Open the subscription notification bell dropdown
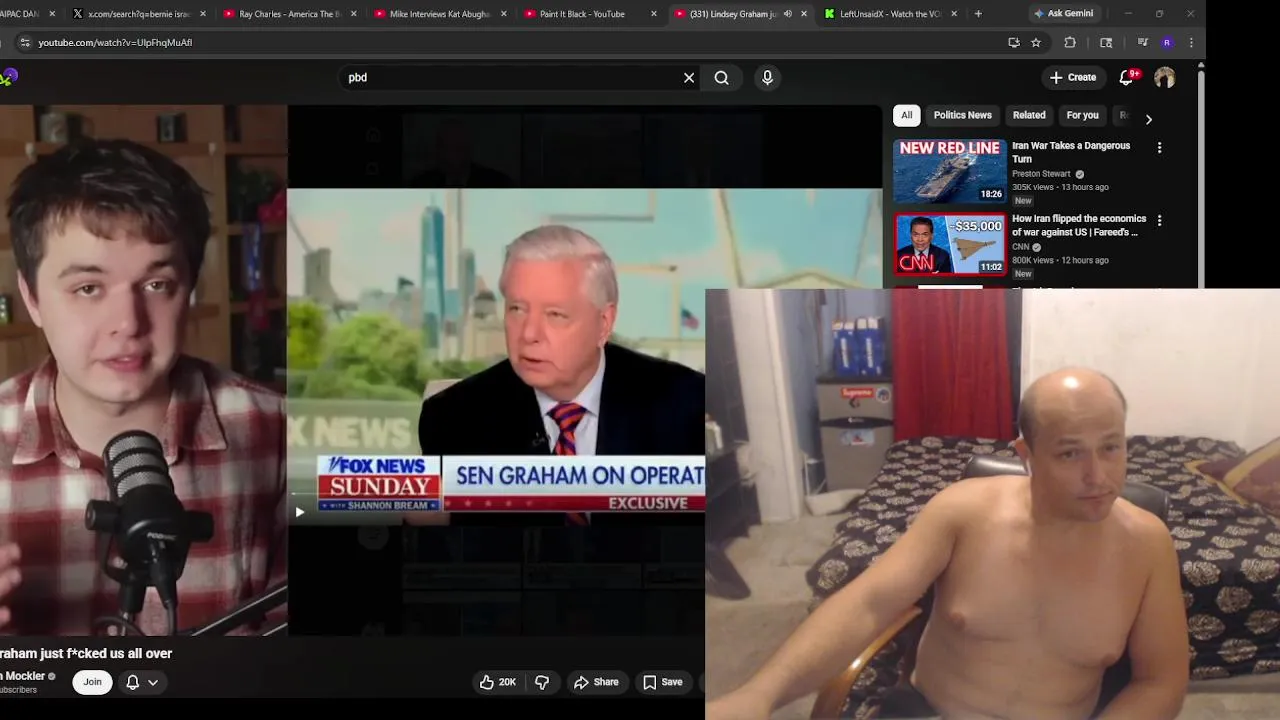This screenshot has height=720, width=1280. 141,682
